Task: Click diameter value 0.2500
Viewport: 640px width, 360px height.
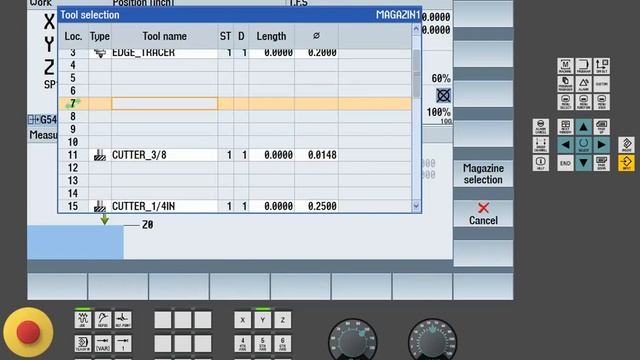Action: pyautogui.click(x=322, y=206)
